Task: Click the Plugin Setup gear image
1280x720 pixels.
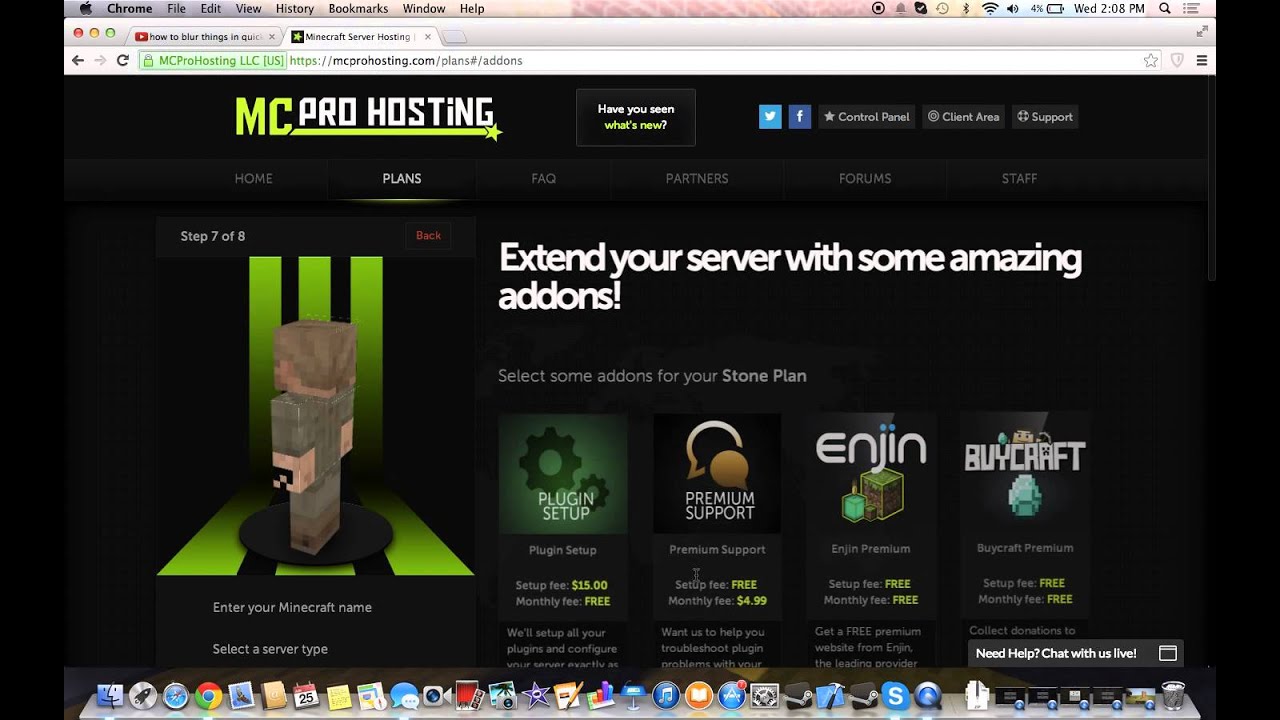Action: click(563, 473)
